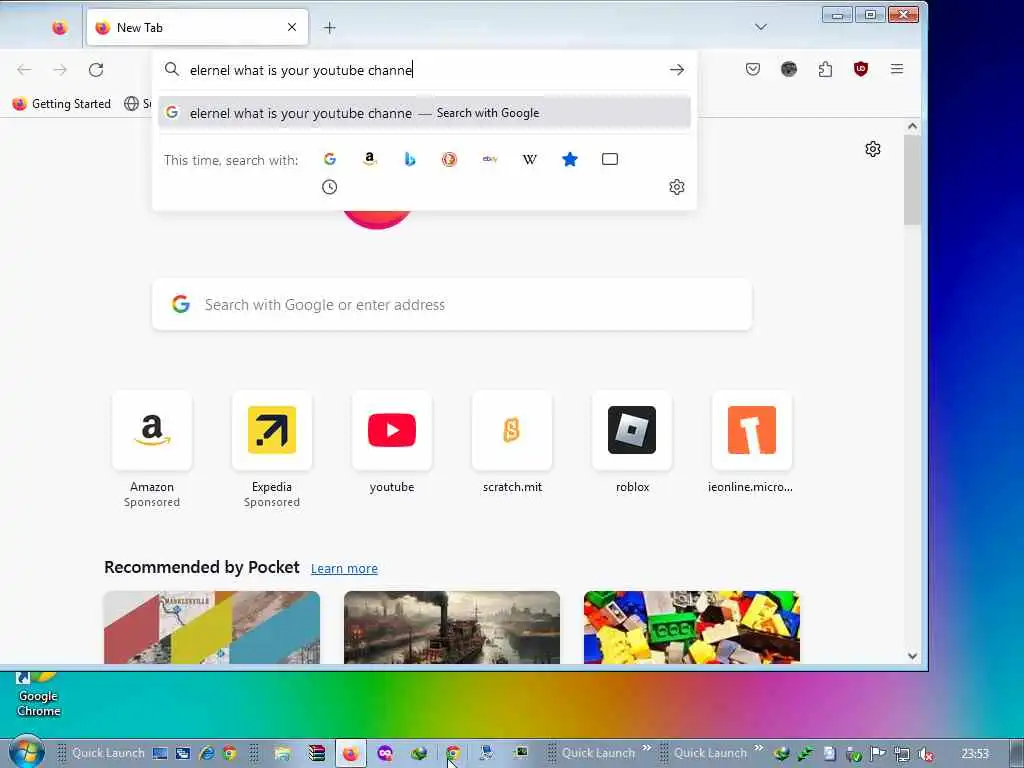Screen dimensions: 1024x768
Task: Open the file explorer folder taskbar icon
Action: click(283, 754)
